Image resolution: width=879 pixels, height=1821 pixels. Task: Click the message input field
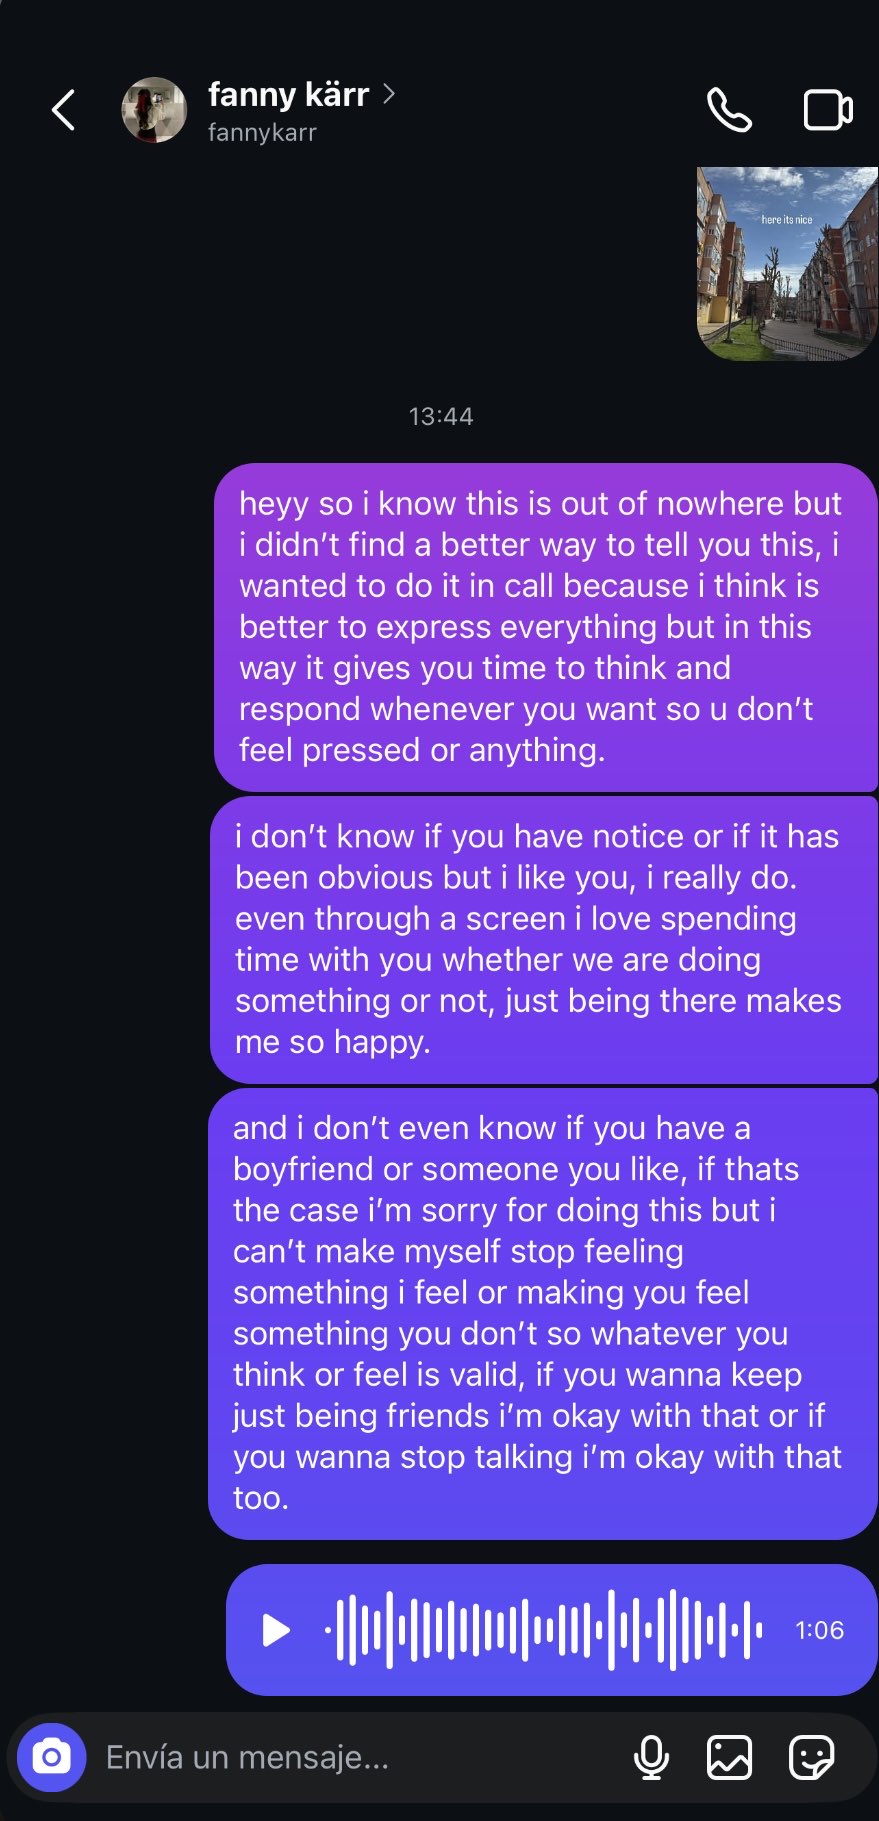coord(360,1757)
